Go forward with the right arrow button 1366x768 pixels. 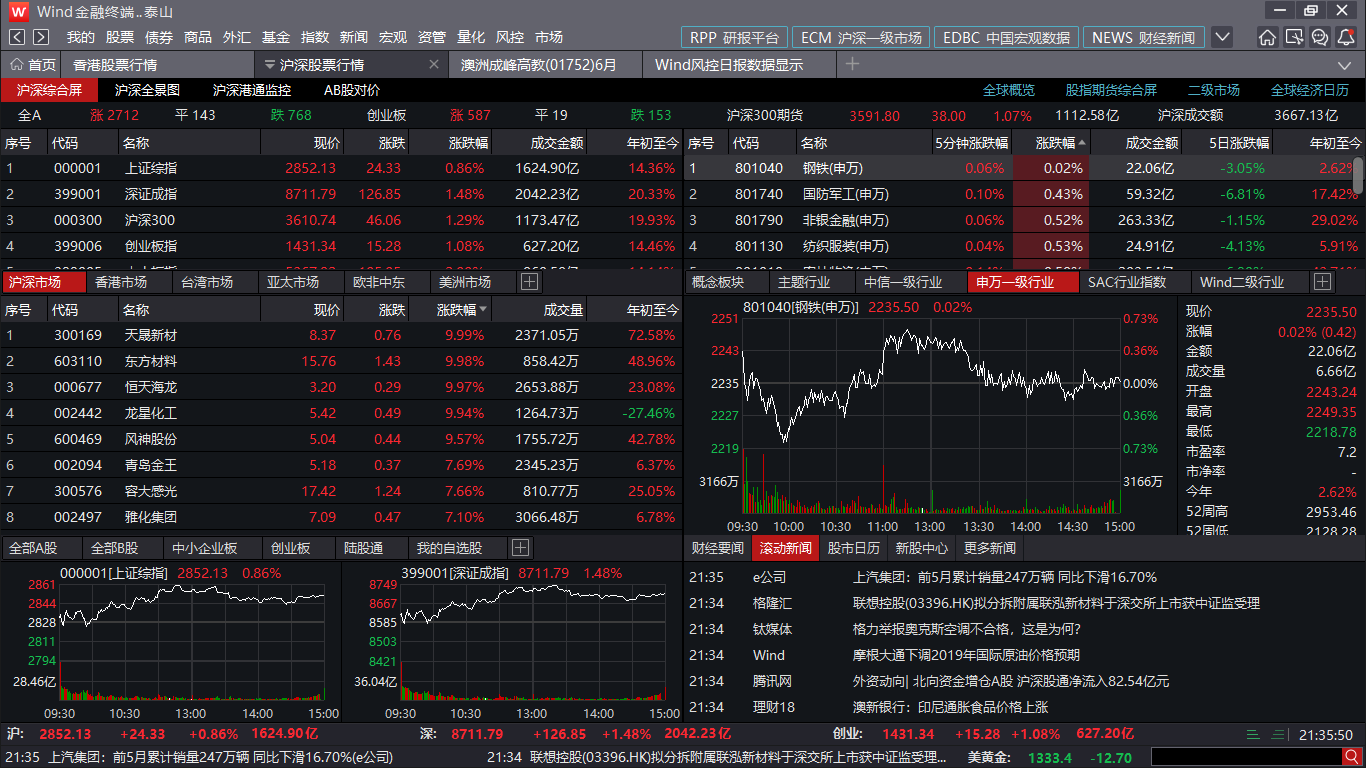[41, 37]
